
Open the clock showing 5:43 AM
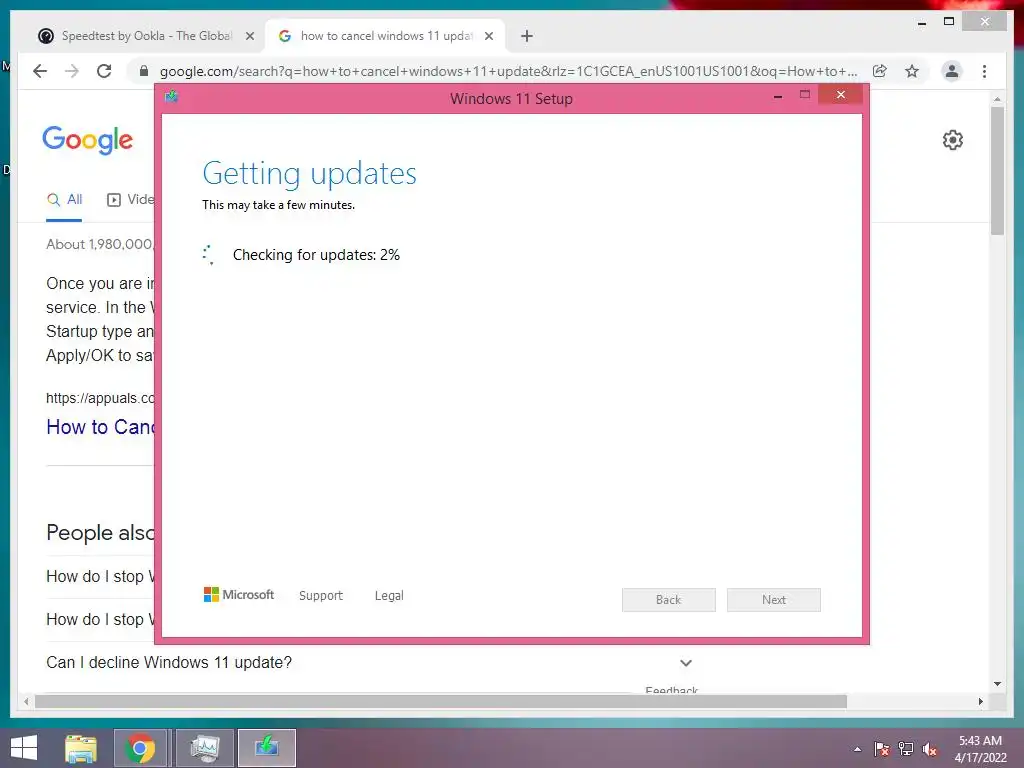[980, 749]
